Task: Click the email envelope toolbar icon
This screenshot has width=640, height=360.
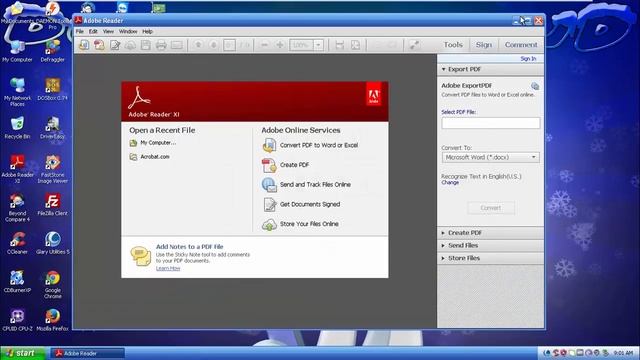Action: pyautogui.click(x=177, y=45)
